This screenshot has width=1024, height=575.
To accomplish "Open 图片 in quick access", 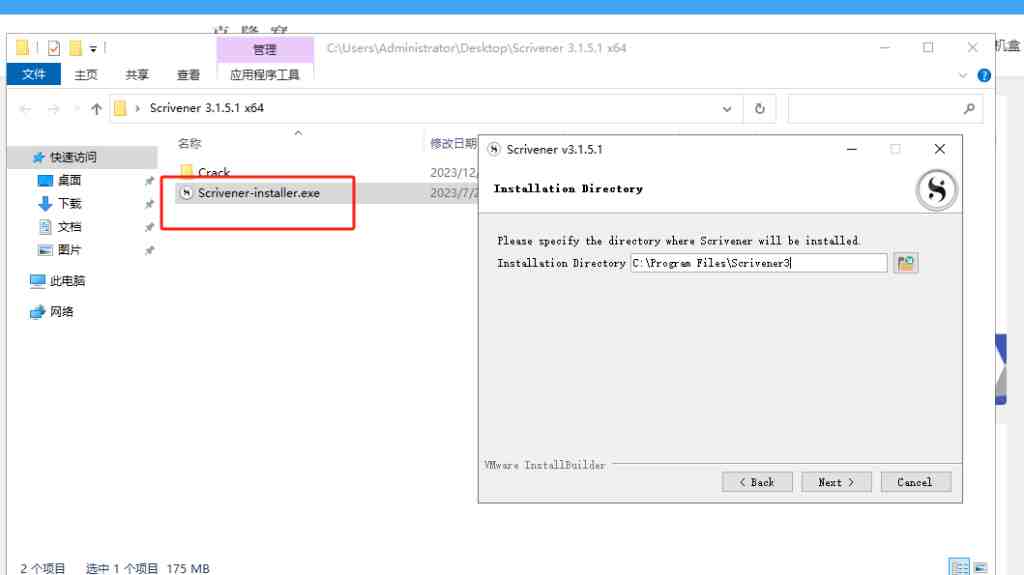I will [69, 250].
